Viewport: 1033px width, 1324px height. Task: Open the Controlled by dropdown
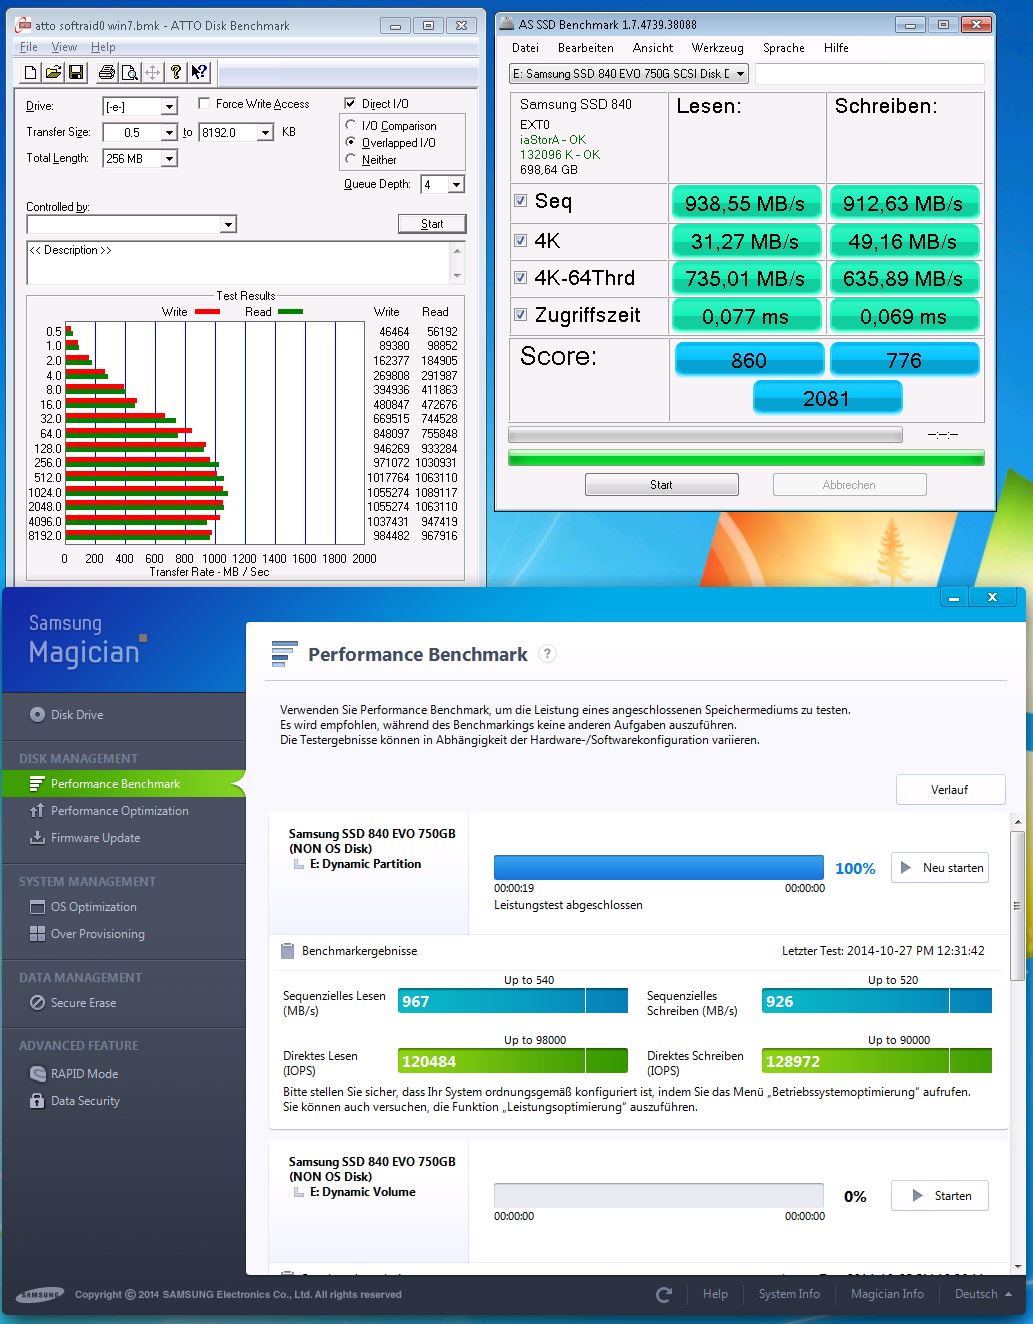(228, 224)
